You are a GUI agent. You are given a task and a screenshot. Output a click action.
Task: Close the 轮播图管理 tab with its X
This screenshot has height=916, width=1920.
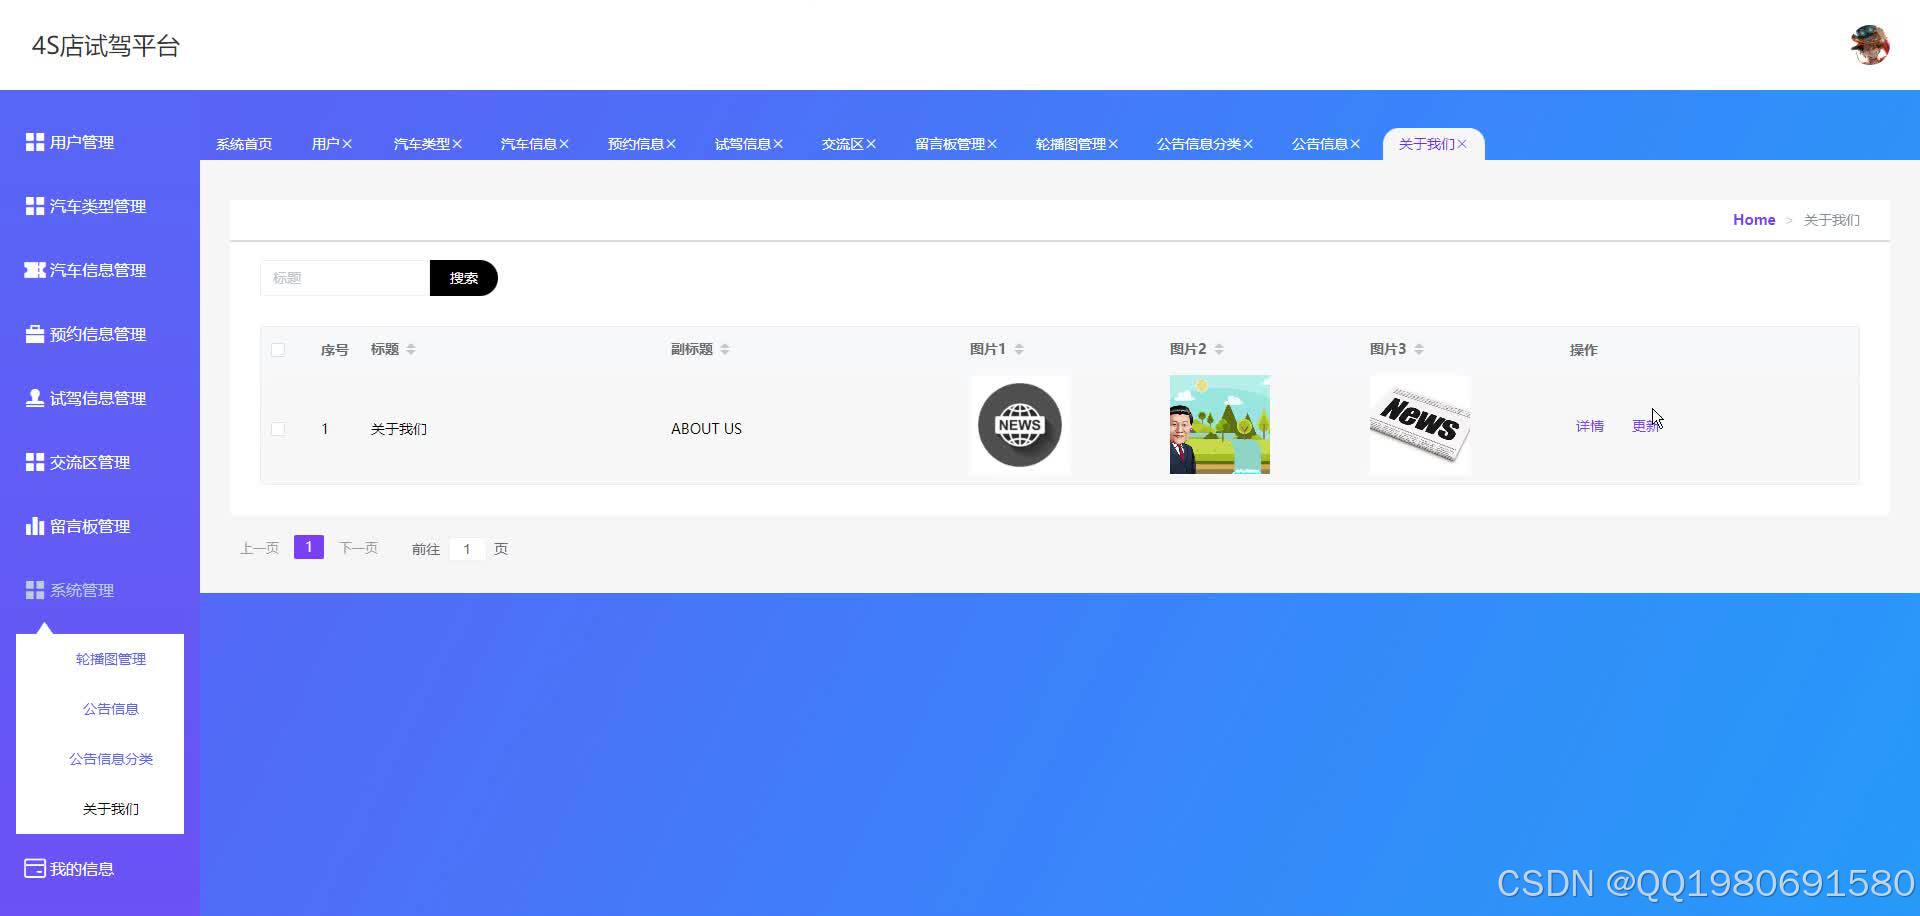click(1113, 144)
